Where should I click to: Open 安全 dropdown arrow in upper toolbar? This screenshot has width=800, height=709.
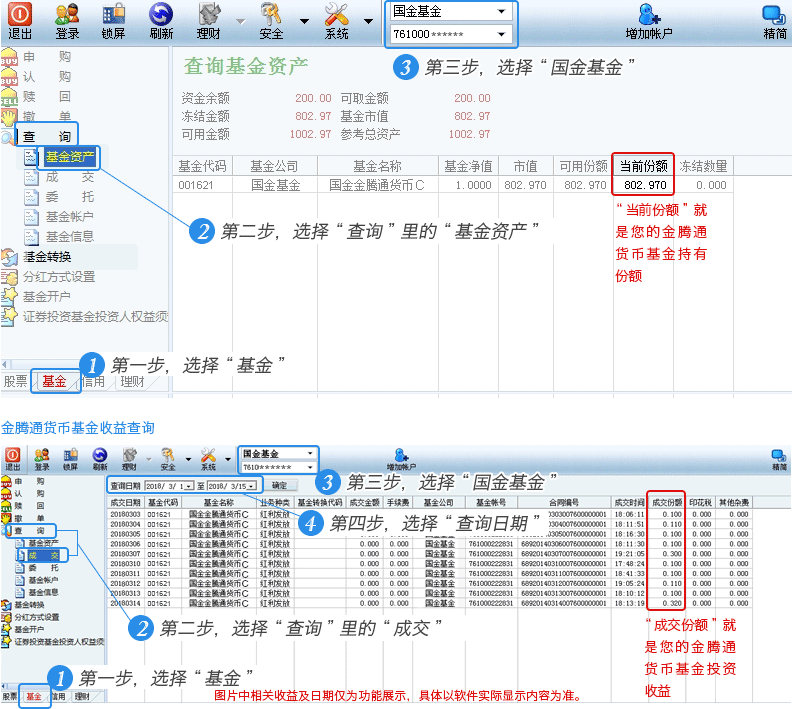(304, 21)
